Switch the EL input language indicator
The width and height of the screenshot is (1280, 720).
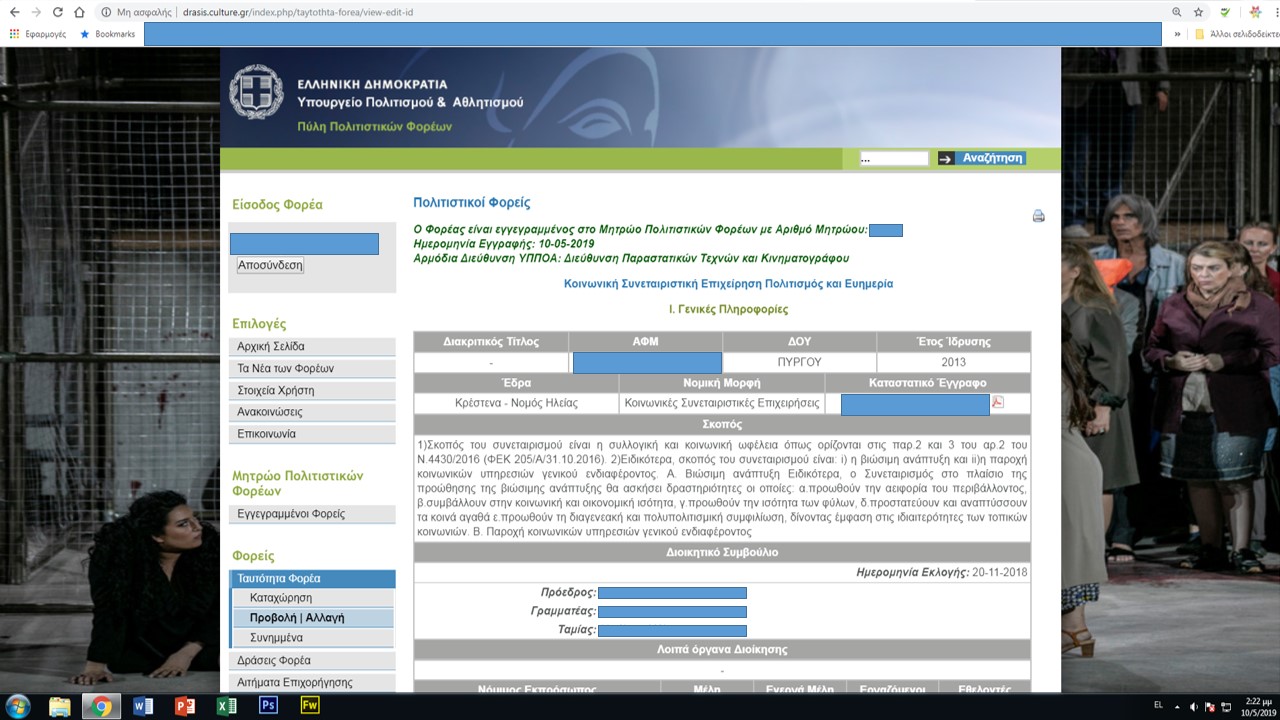point(1158,705)
